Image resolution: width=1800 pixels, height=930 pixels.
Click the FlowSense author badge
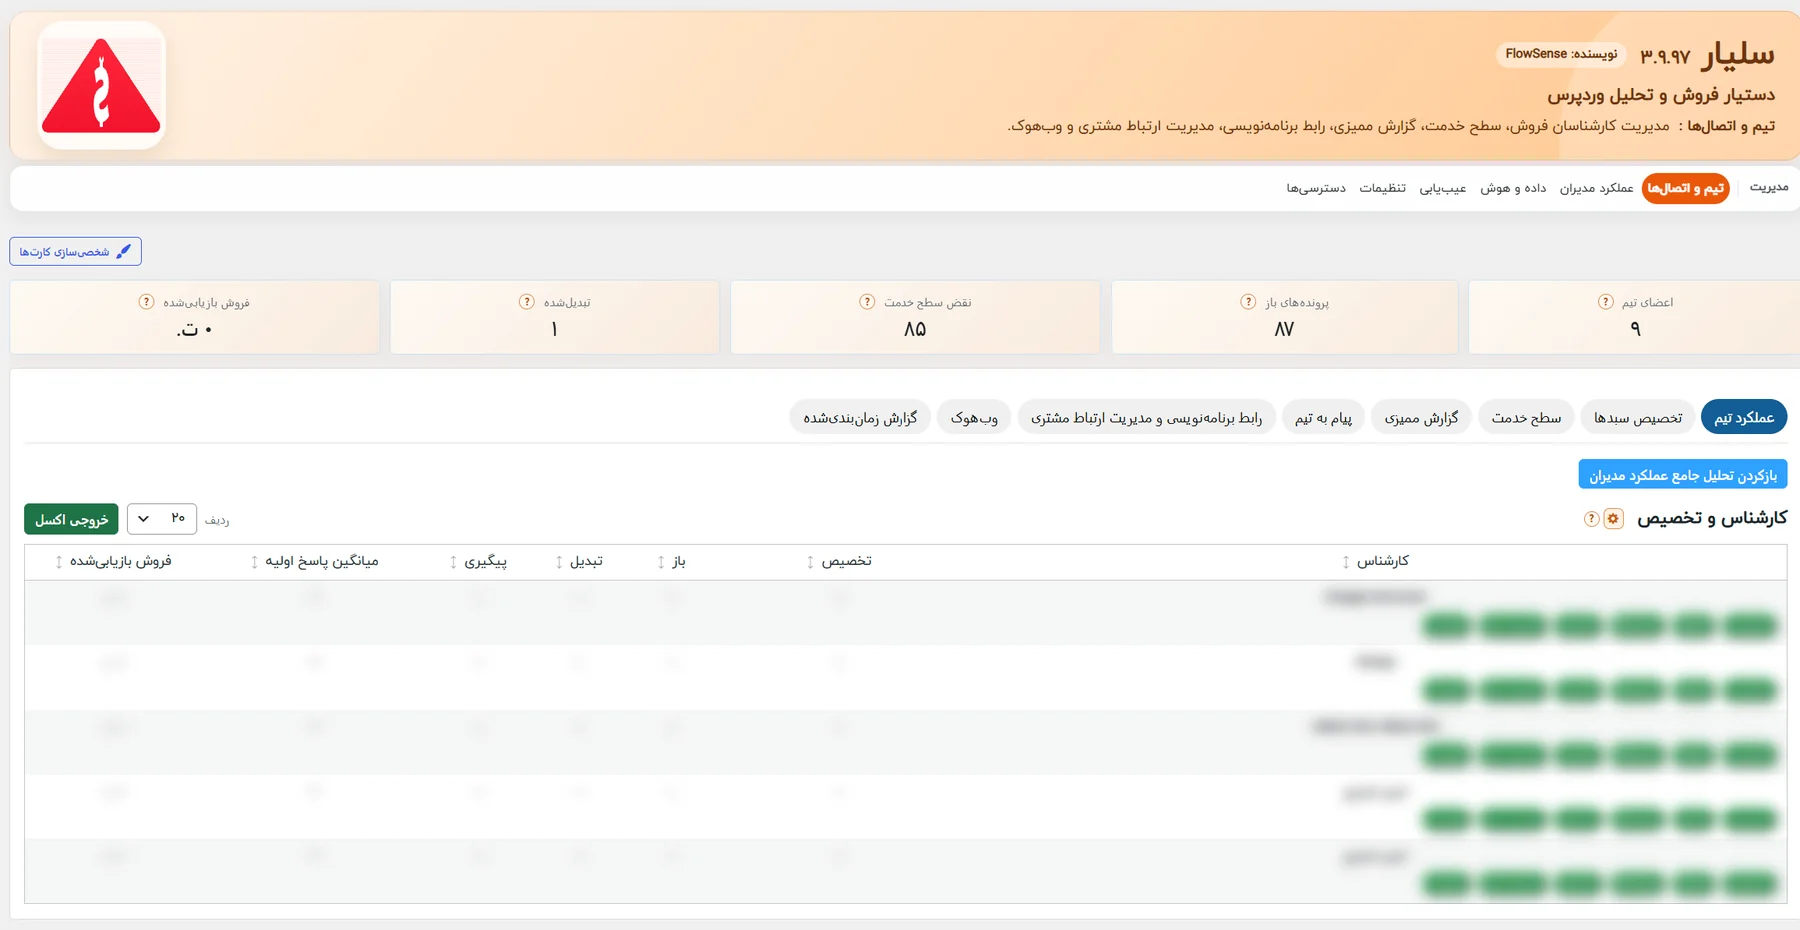click(x=1561, y=54)
